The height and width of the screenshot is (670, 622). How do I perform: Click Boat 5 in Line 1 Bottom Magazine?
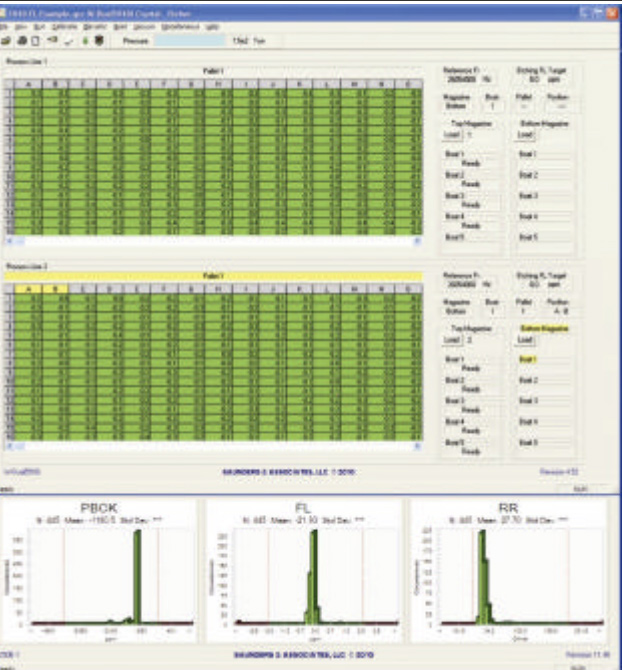point(528,237)
